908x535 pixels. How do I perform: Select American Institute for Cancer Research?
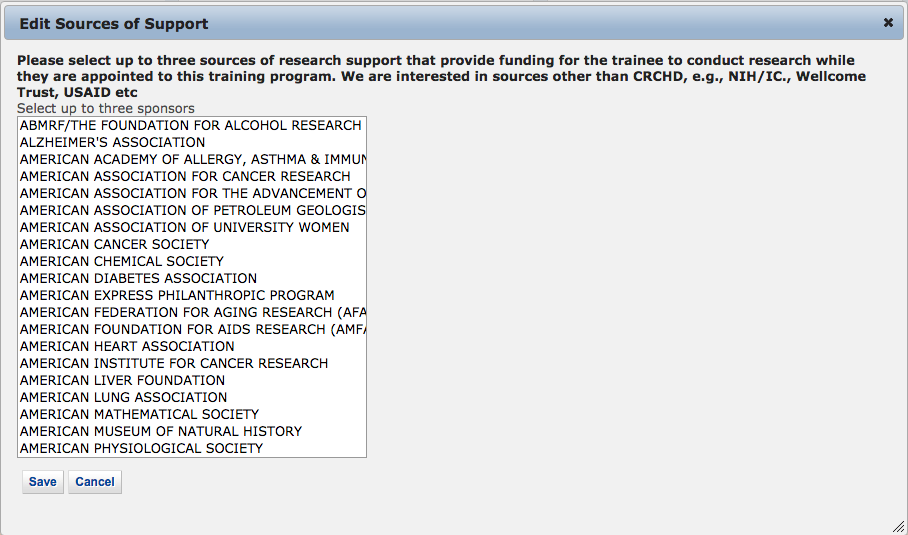[174, 363]
